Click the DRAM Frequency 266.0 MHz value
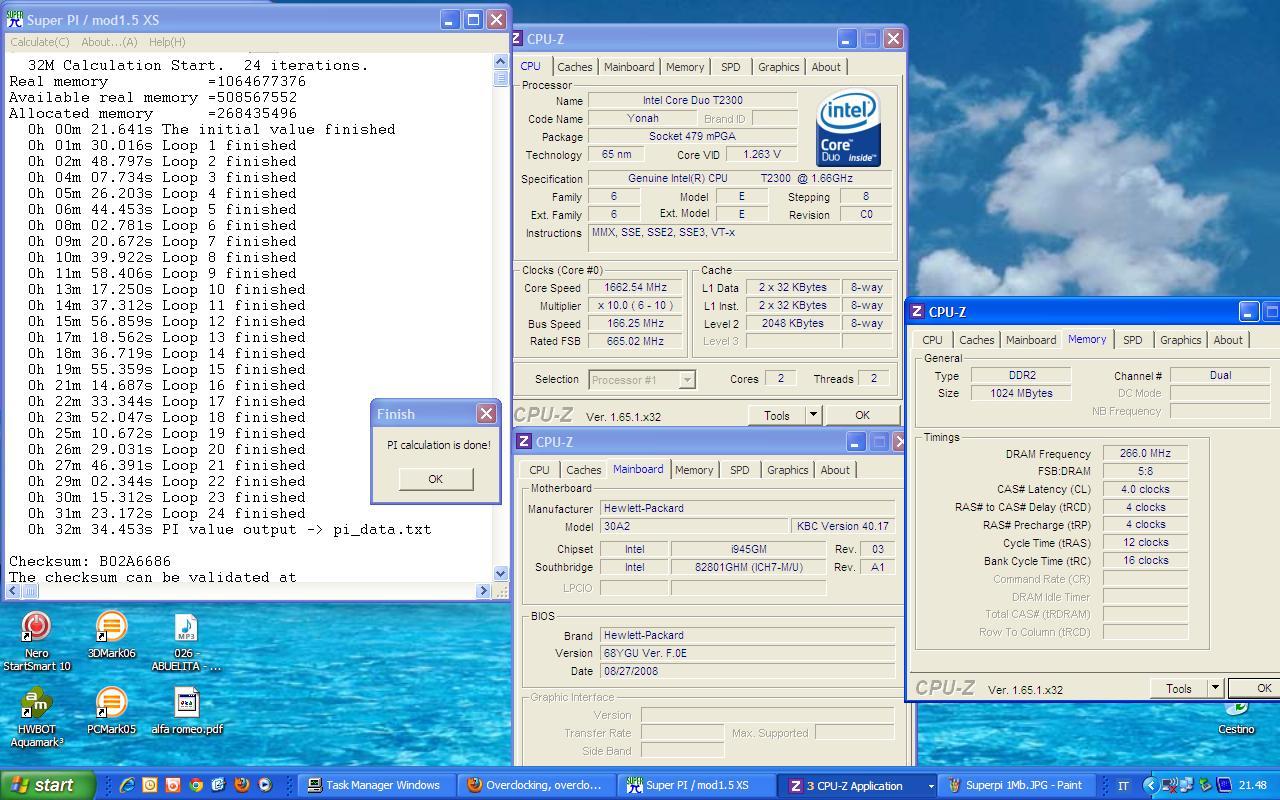Viewport: 1280px width, 800px height. [x=1145, y=453]
